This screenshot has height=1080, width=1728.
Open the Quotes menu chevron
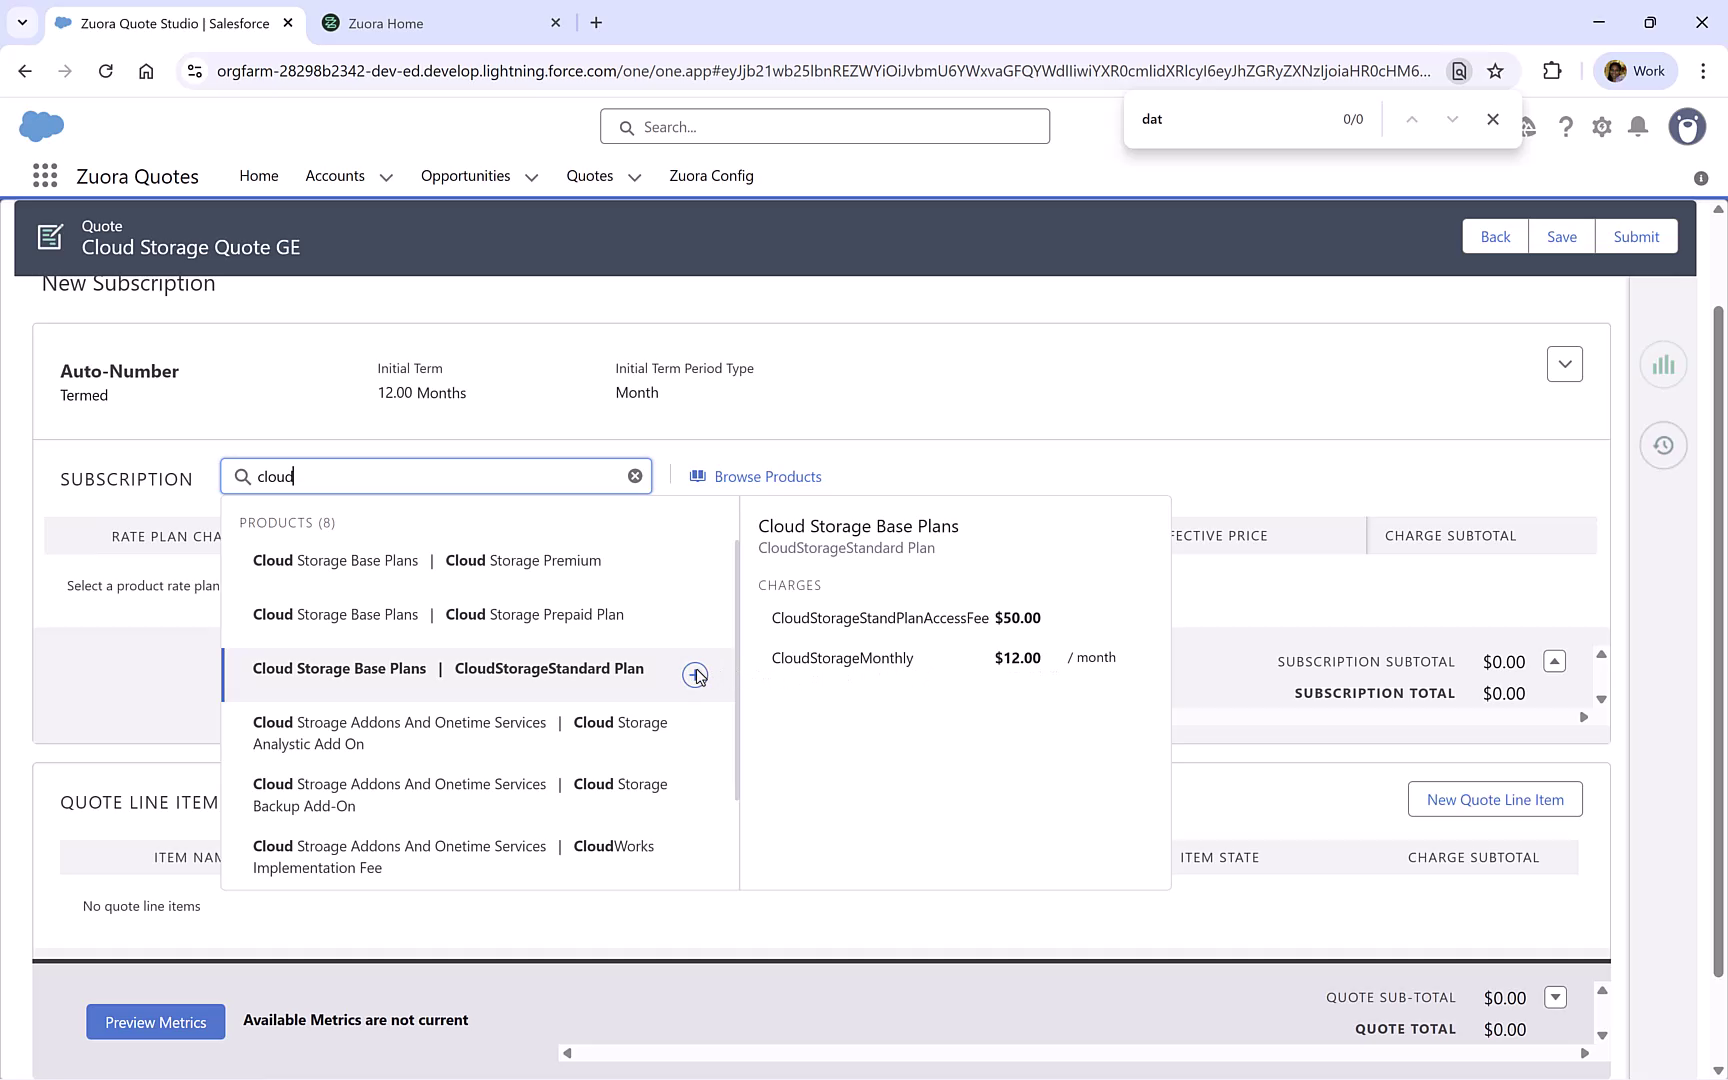pos(634,176)
